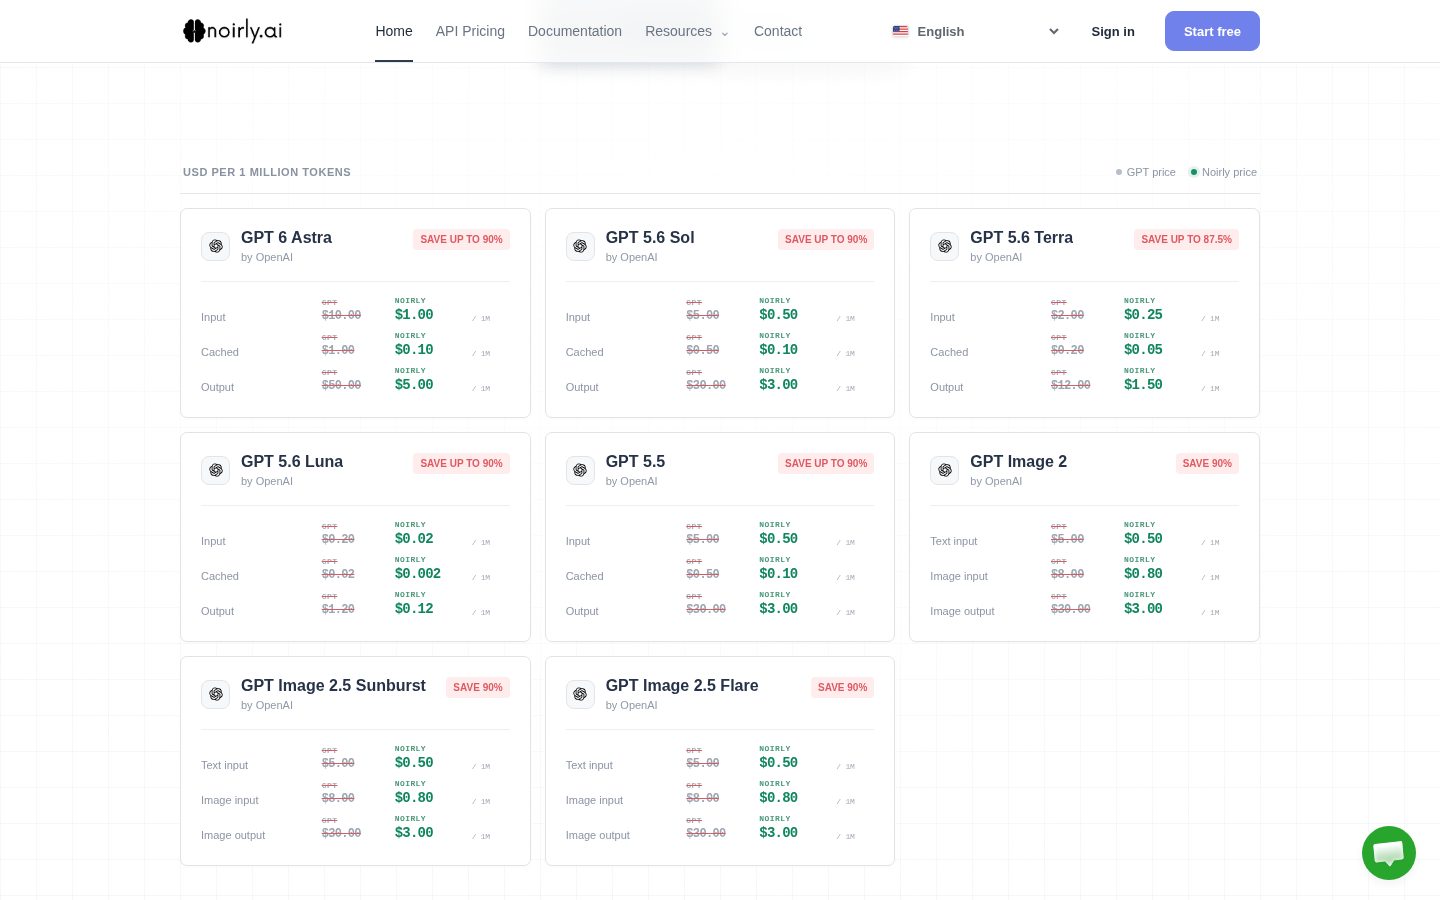
Task: Click SAVE UP TO 87.5% badge on GPT 5.6 Terra
Action: [1186, 239]
